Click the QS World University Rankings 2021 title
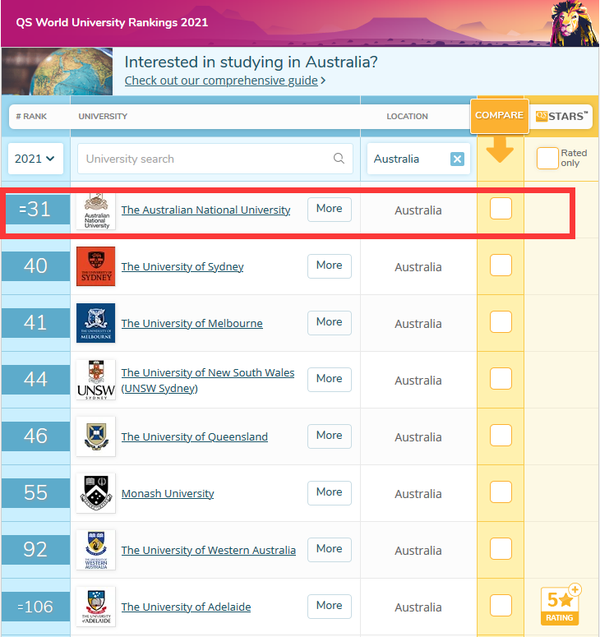Viewport: 600px width, 637px height. coord(112,22)
